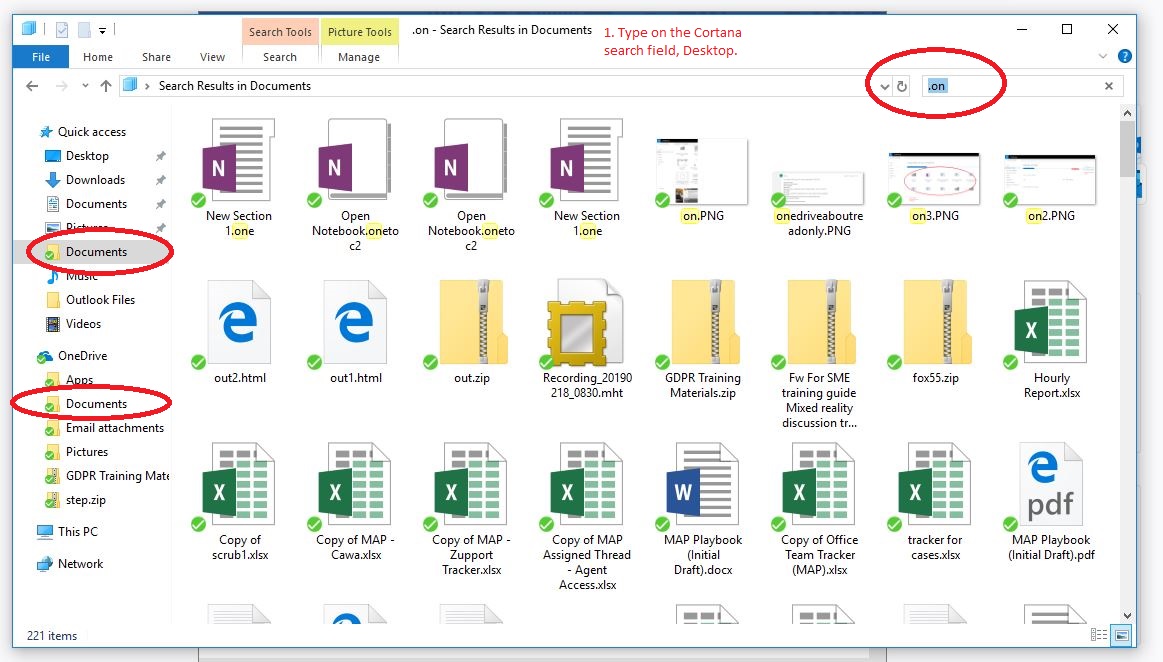Switch to large thumbnails view icon
This screenshot has width=1163, height=662.
(1121, 635)
